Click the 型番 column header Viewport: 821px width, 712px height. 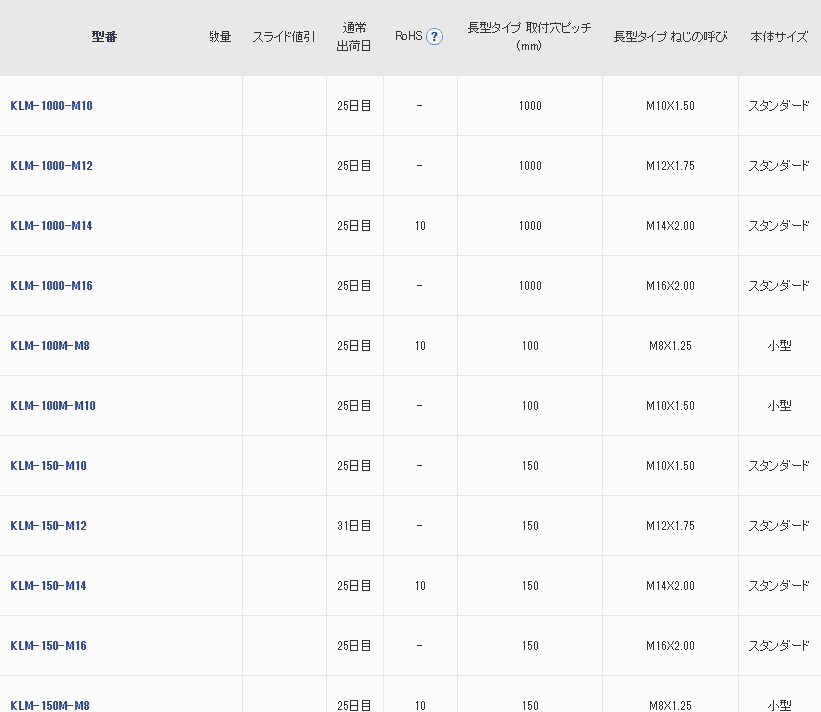[x=104, y=37]
